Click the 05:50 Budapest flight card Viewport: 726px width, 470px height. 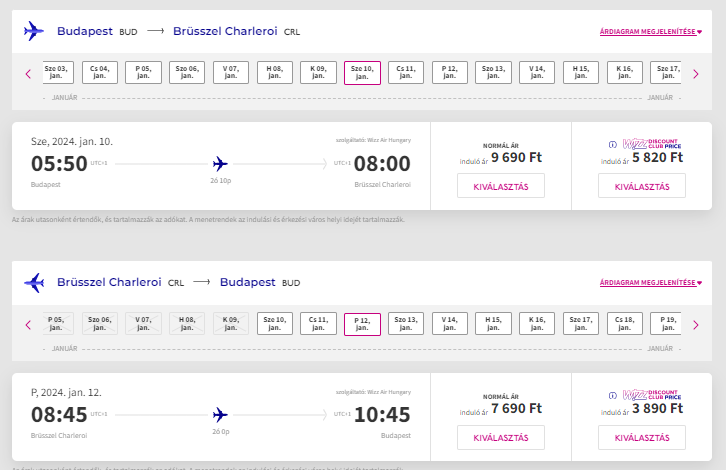tap(221, 166)
